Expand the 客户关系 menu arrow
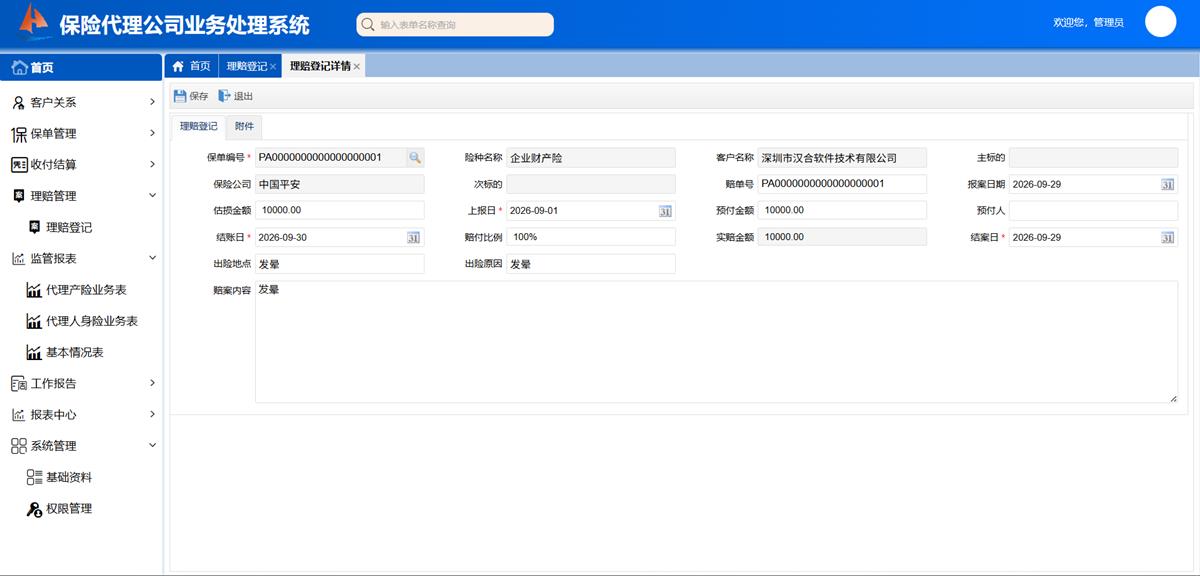This screenshot has height=576, width=1200. click(152, 102)
